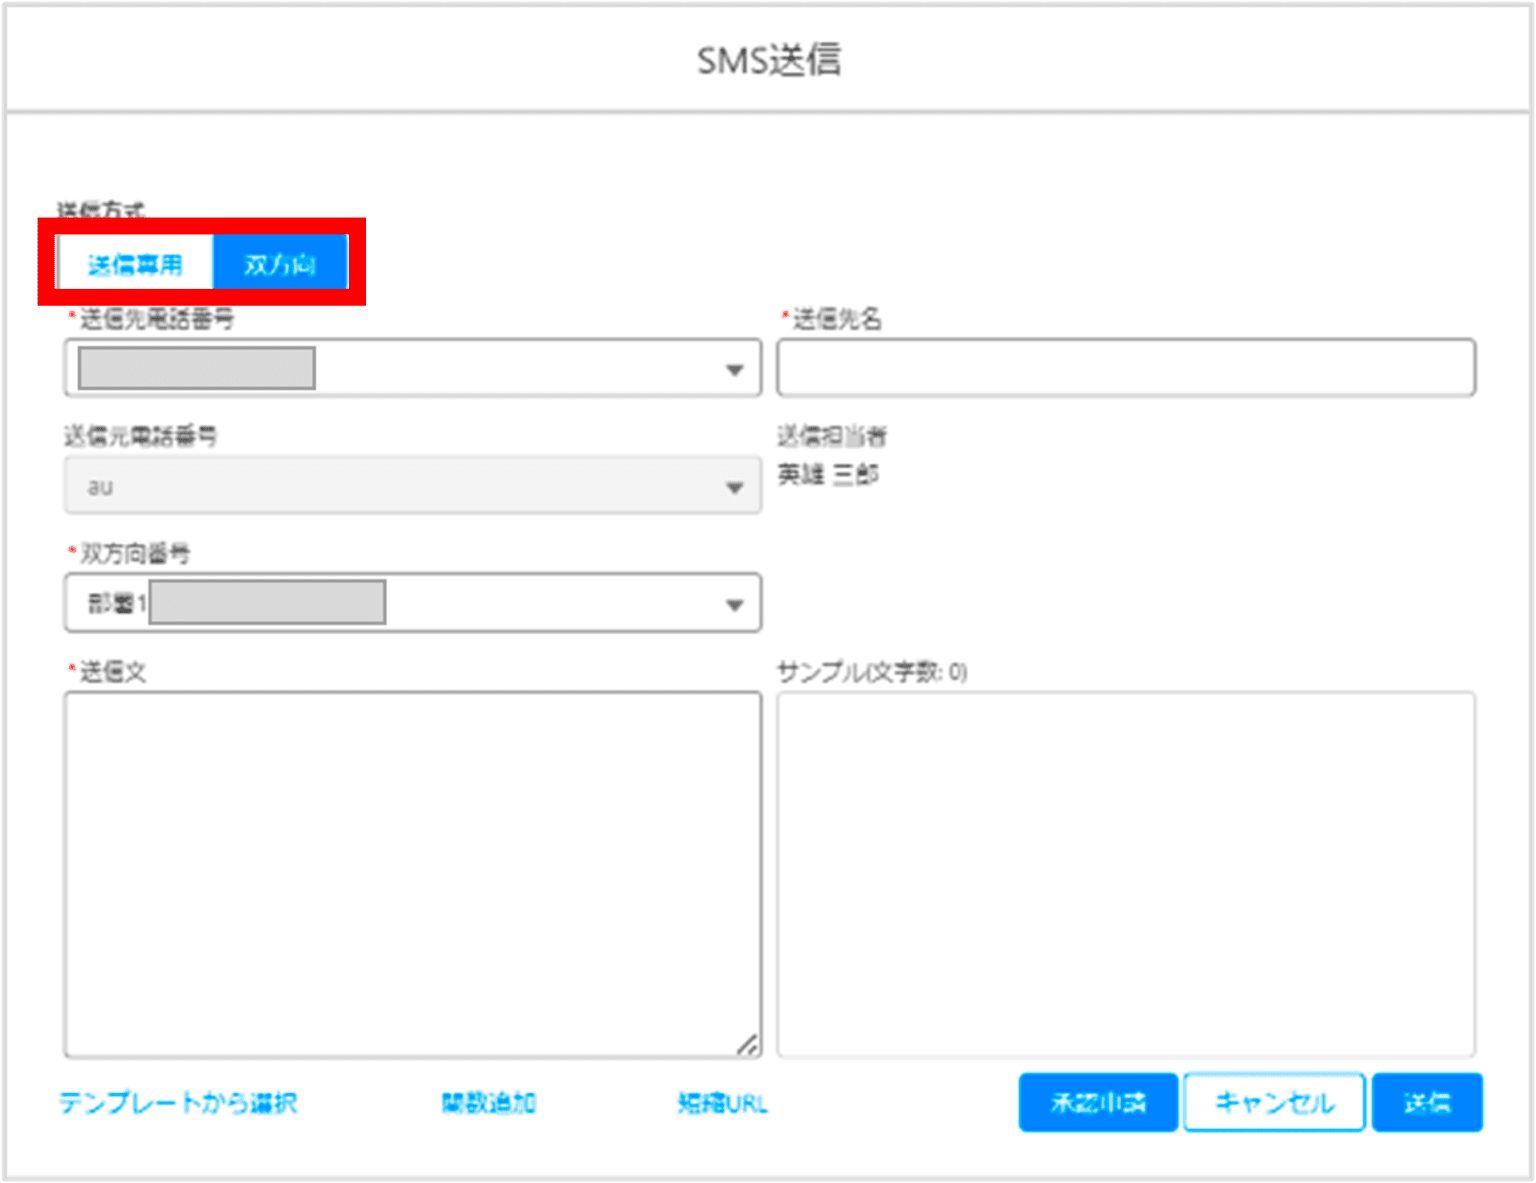1536x1183 pixels.
Task: Click the sender name 英雄 三郎
Action: pos(830,475)
